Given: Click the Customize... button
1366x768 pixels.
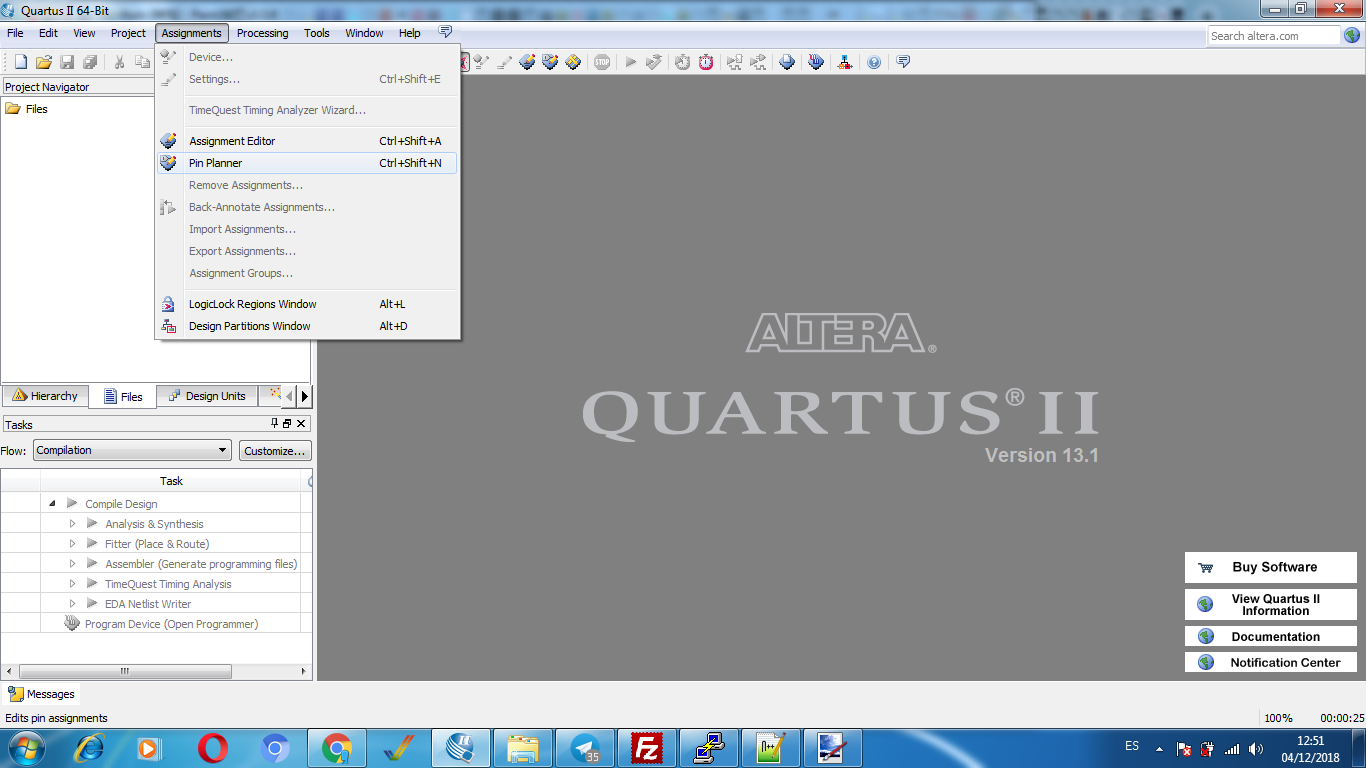Looking at the screenshot, I should coord(275,451).
